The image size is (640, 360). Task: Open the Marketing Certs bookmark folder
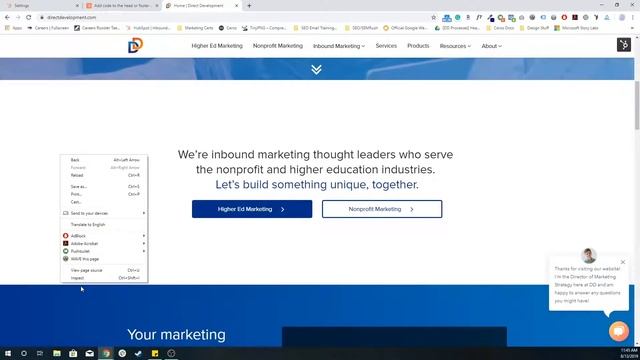(195, 28)
